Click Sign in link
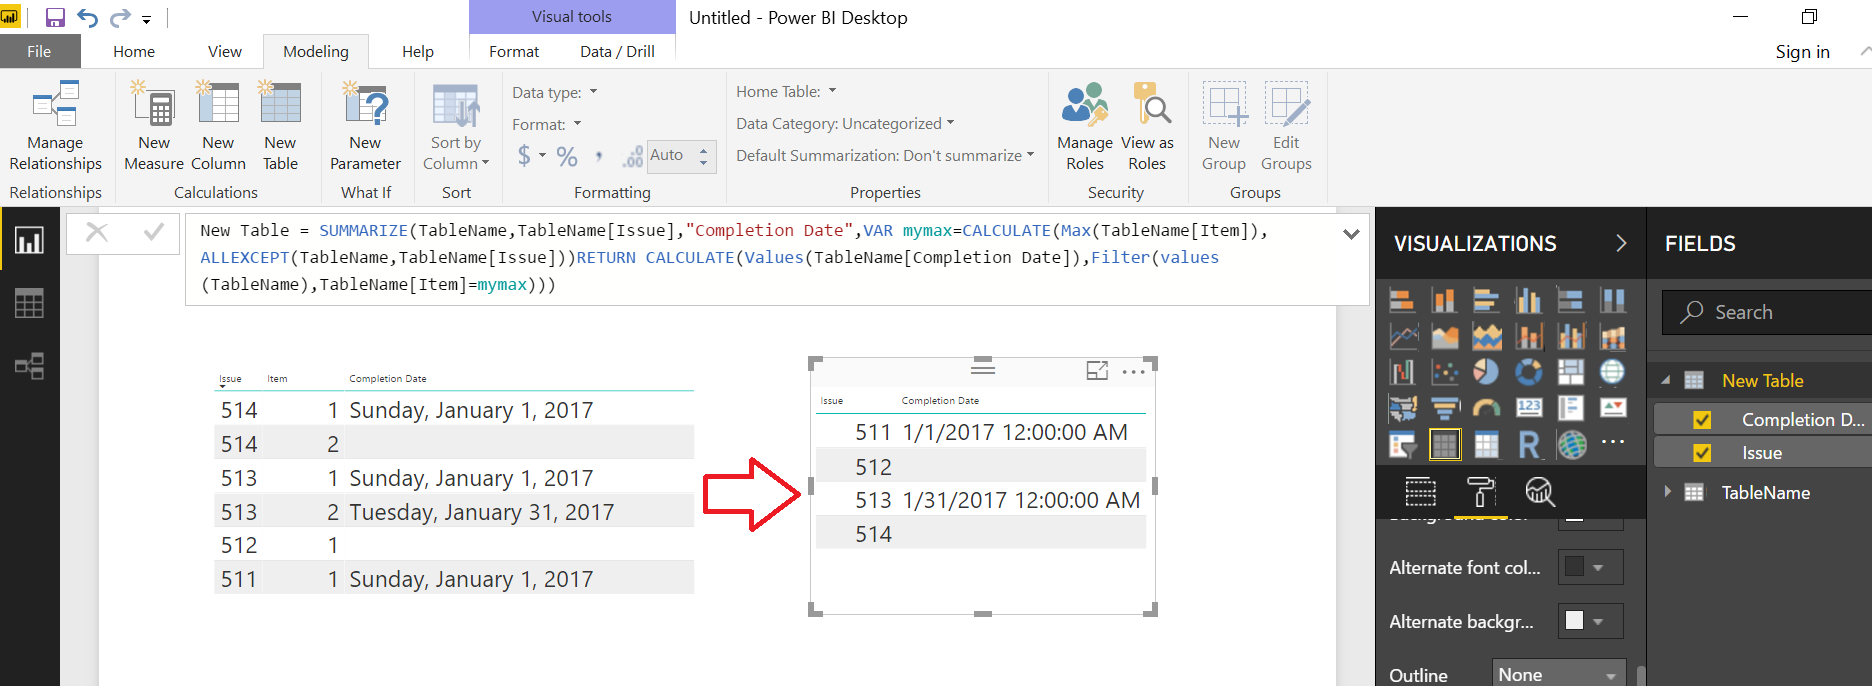The height and width of the screenshot is (686, 1872). [x=1802, y=52]
